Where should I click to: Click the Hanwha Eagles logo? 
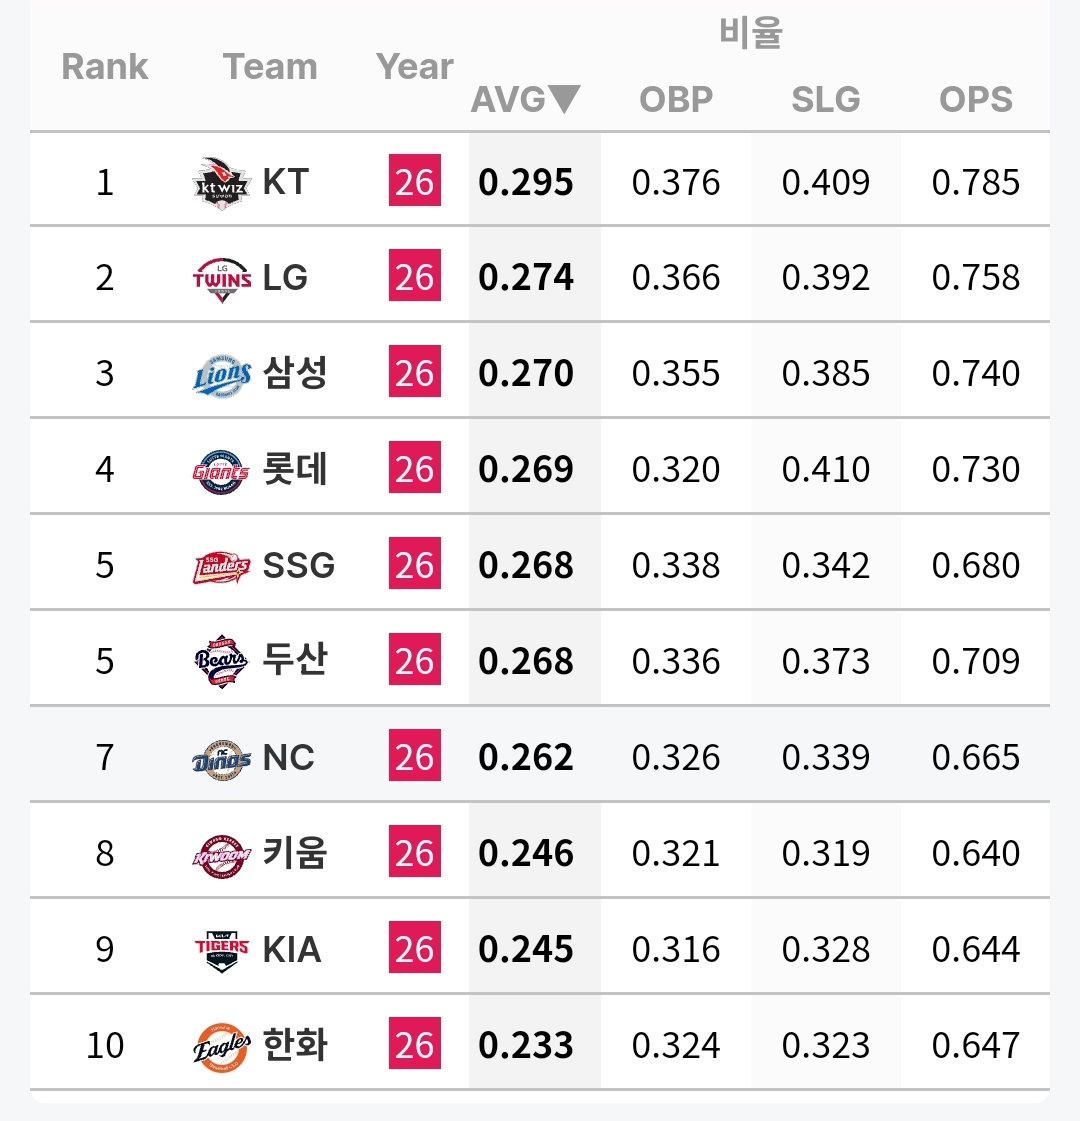(222, 1047)
